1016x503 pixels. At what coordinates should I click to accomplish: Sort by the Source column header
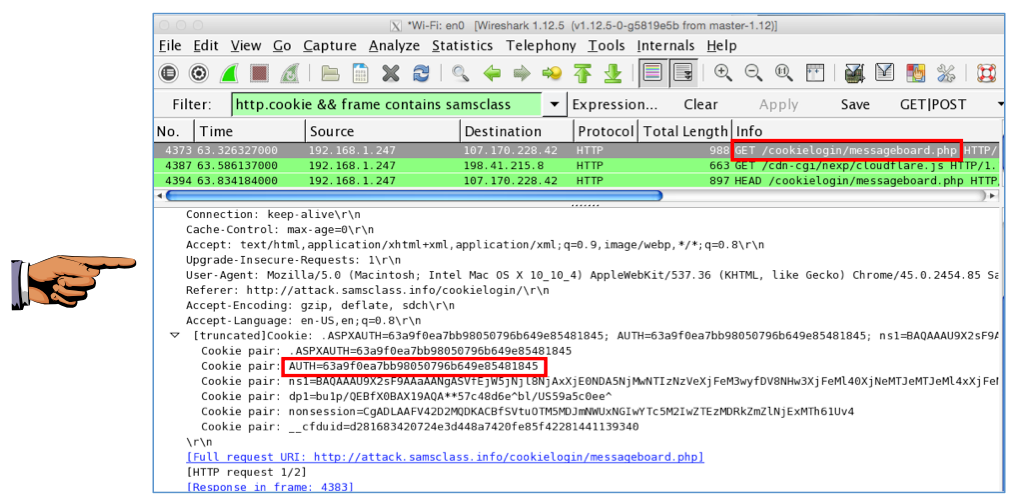pos(382,132)
